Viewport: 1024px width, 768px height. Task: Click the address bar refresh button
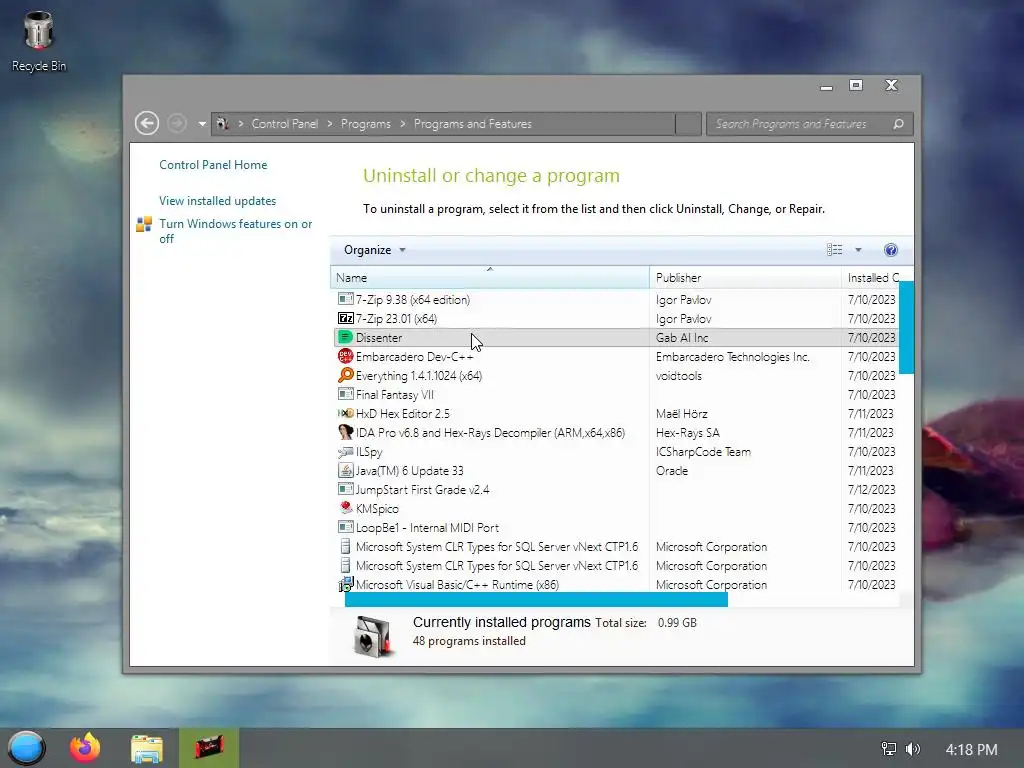point(688,124)
